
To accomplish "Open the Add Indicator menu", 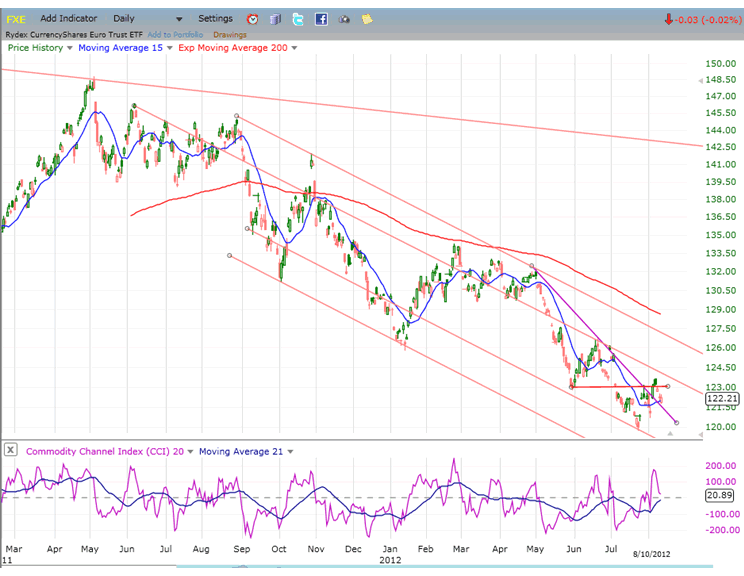I will [x=69, y=19].
